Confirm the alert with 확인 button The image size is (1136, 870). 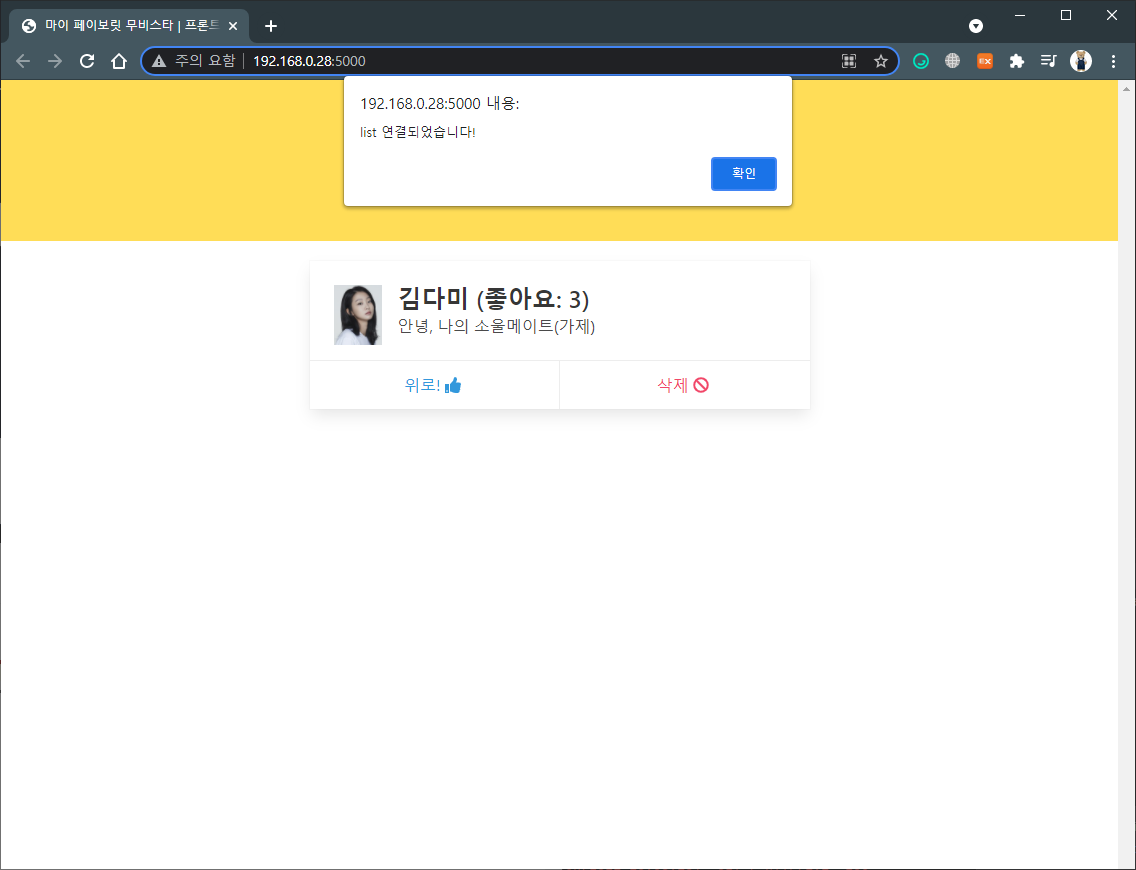[743, 174]
